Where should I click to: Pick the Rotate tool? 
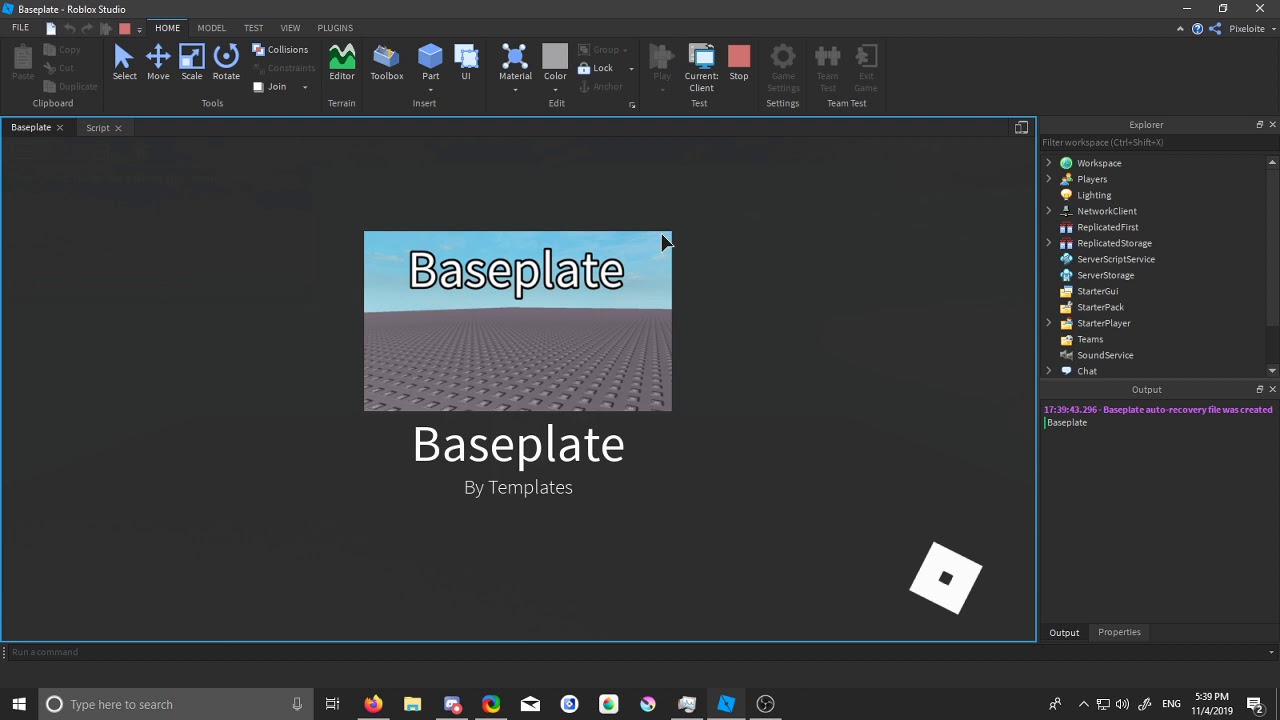[226, 63]
